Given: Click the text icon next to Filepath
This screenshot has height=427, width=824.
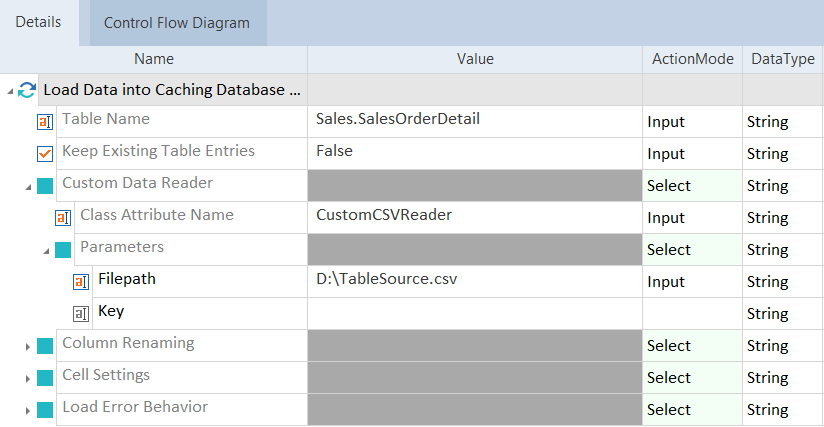Looking at the screenshot, I should 81,282.
